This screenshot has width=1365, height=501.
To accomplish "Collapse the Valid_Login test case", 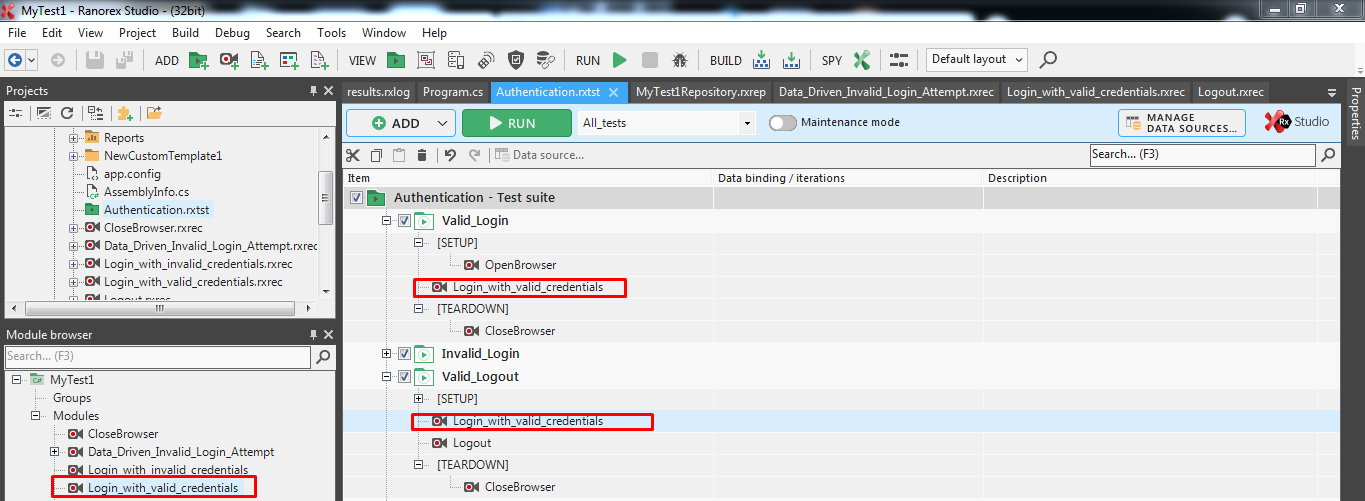I will click(x=387, y=221).
